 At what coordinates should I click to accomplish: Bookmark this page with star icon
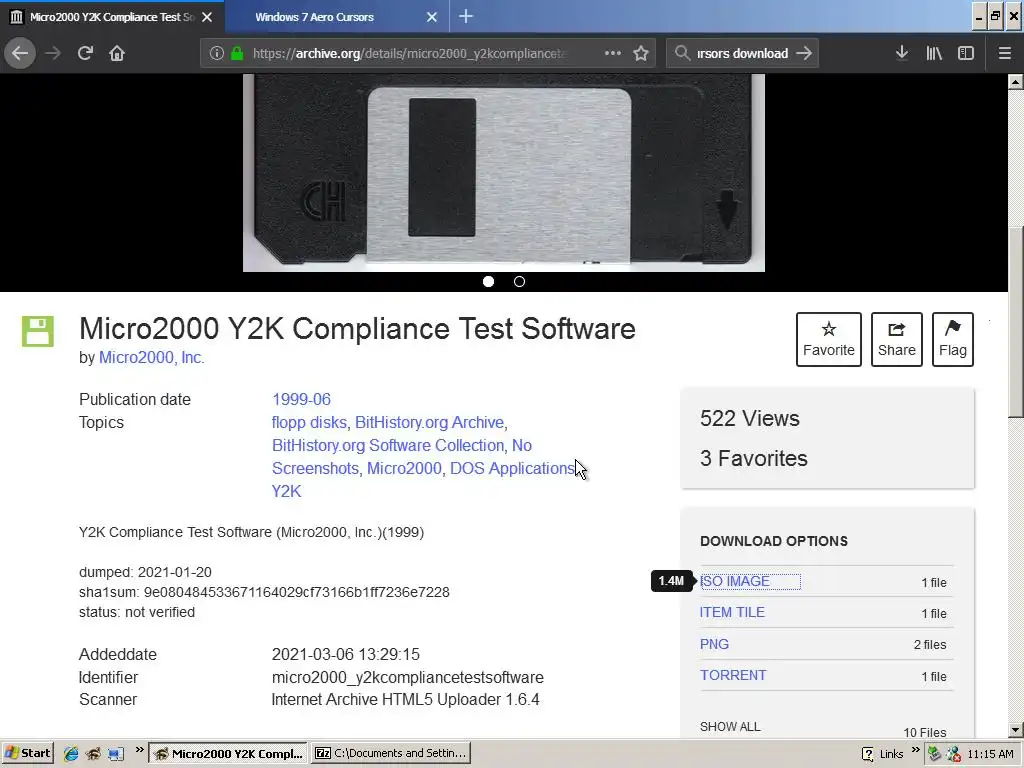(641, 54)
